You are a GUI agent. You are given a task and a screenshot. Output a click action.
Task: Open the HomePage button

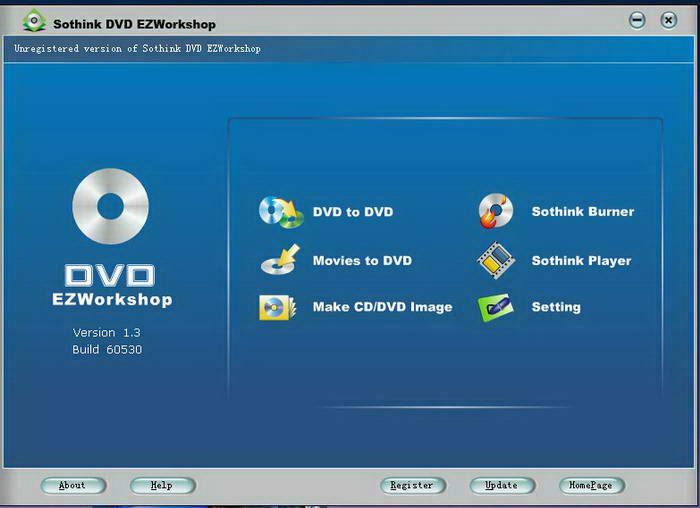click(x=592, y=485)
